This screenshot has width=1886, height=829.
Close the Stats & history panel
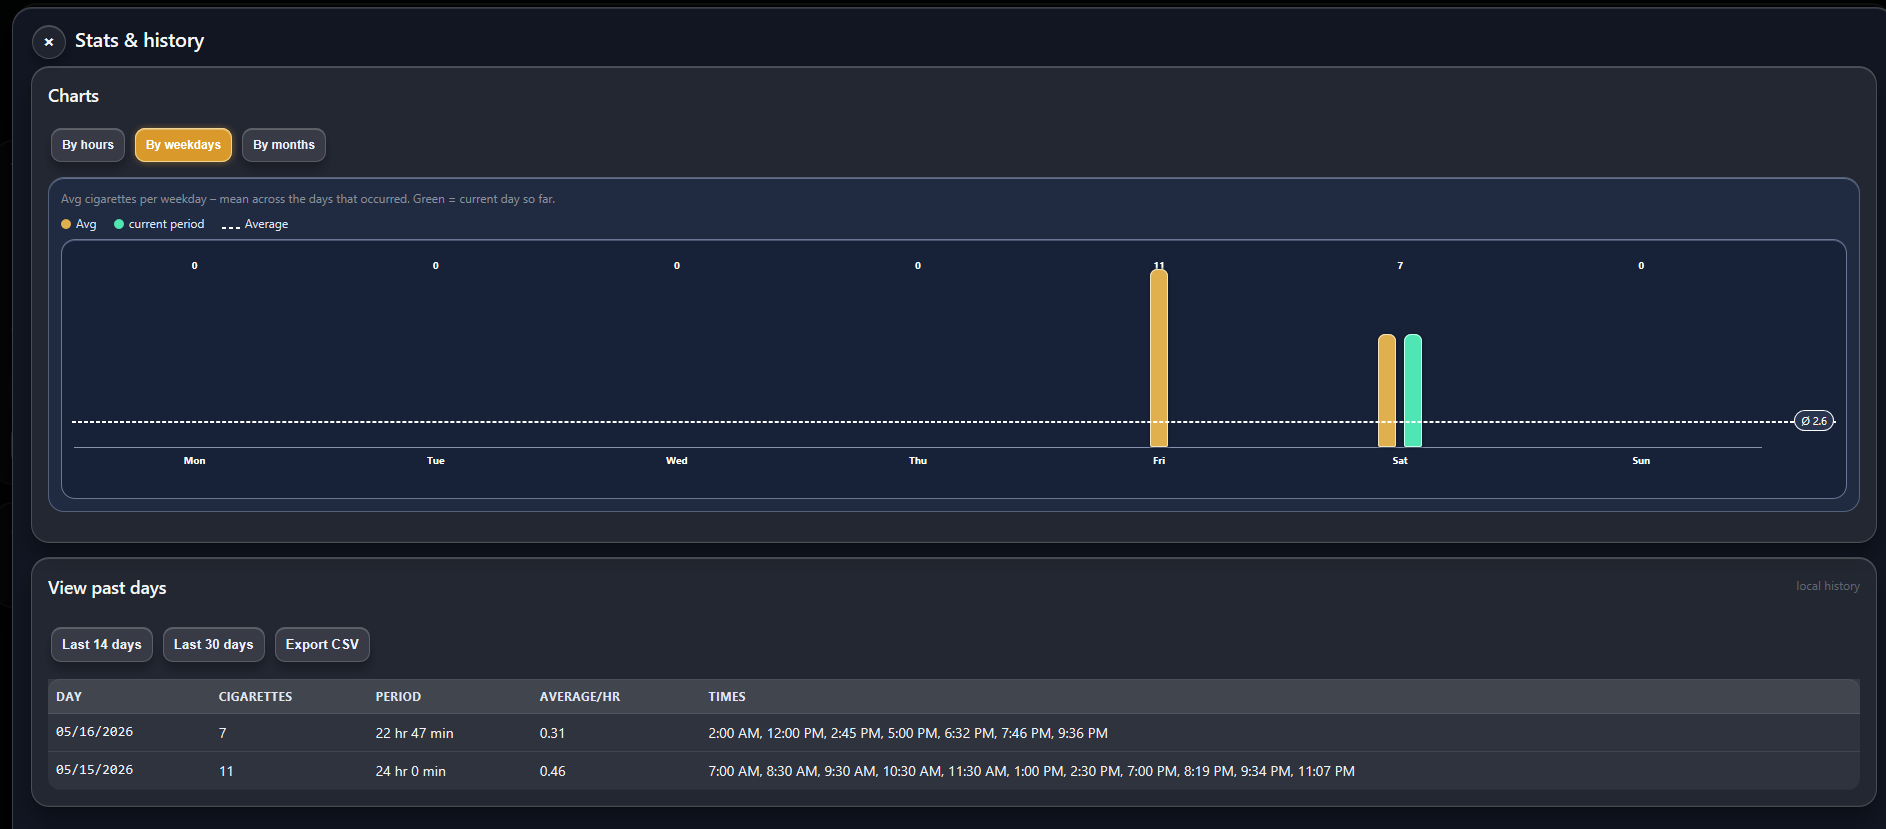[x=48, y=42]
